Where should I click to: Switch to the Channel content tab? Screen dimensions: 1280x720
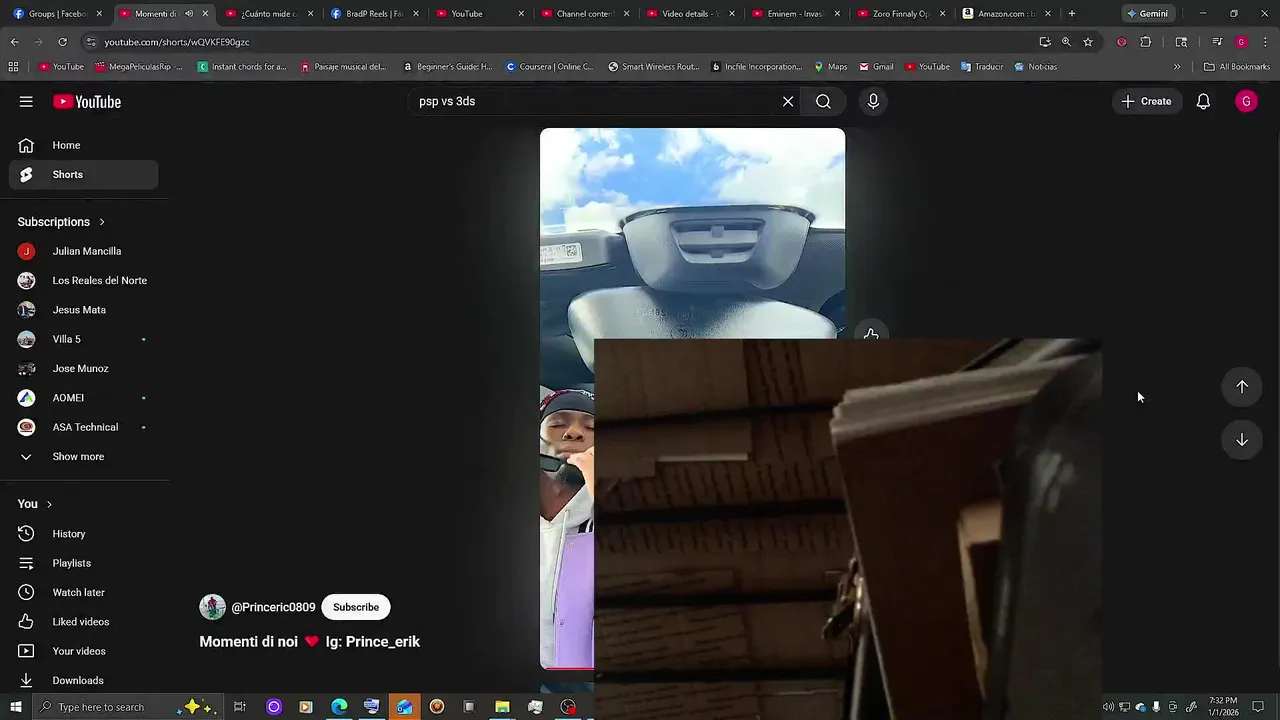pos(585,14)
